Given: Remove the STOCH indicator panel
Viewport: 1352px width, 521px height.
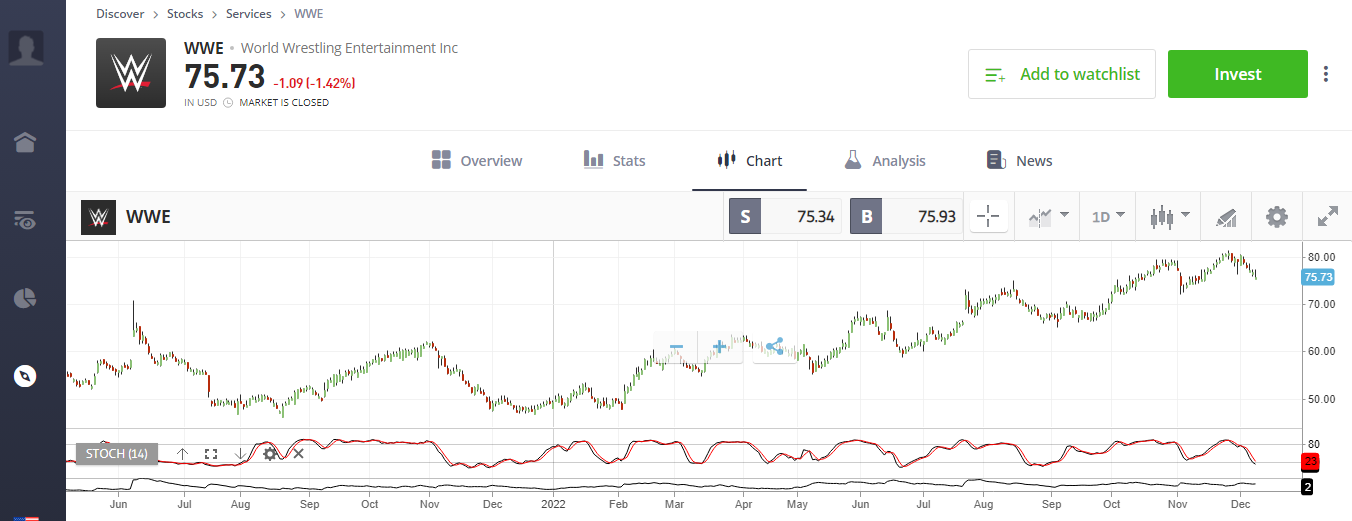Looking at the screenshot, I should (298, 454).
